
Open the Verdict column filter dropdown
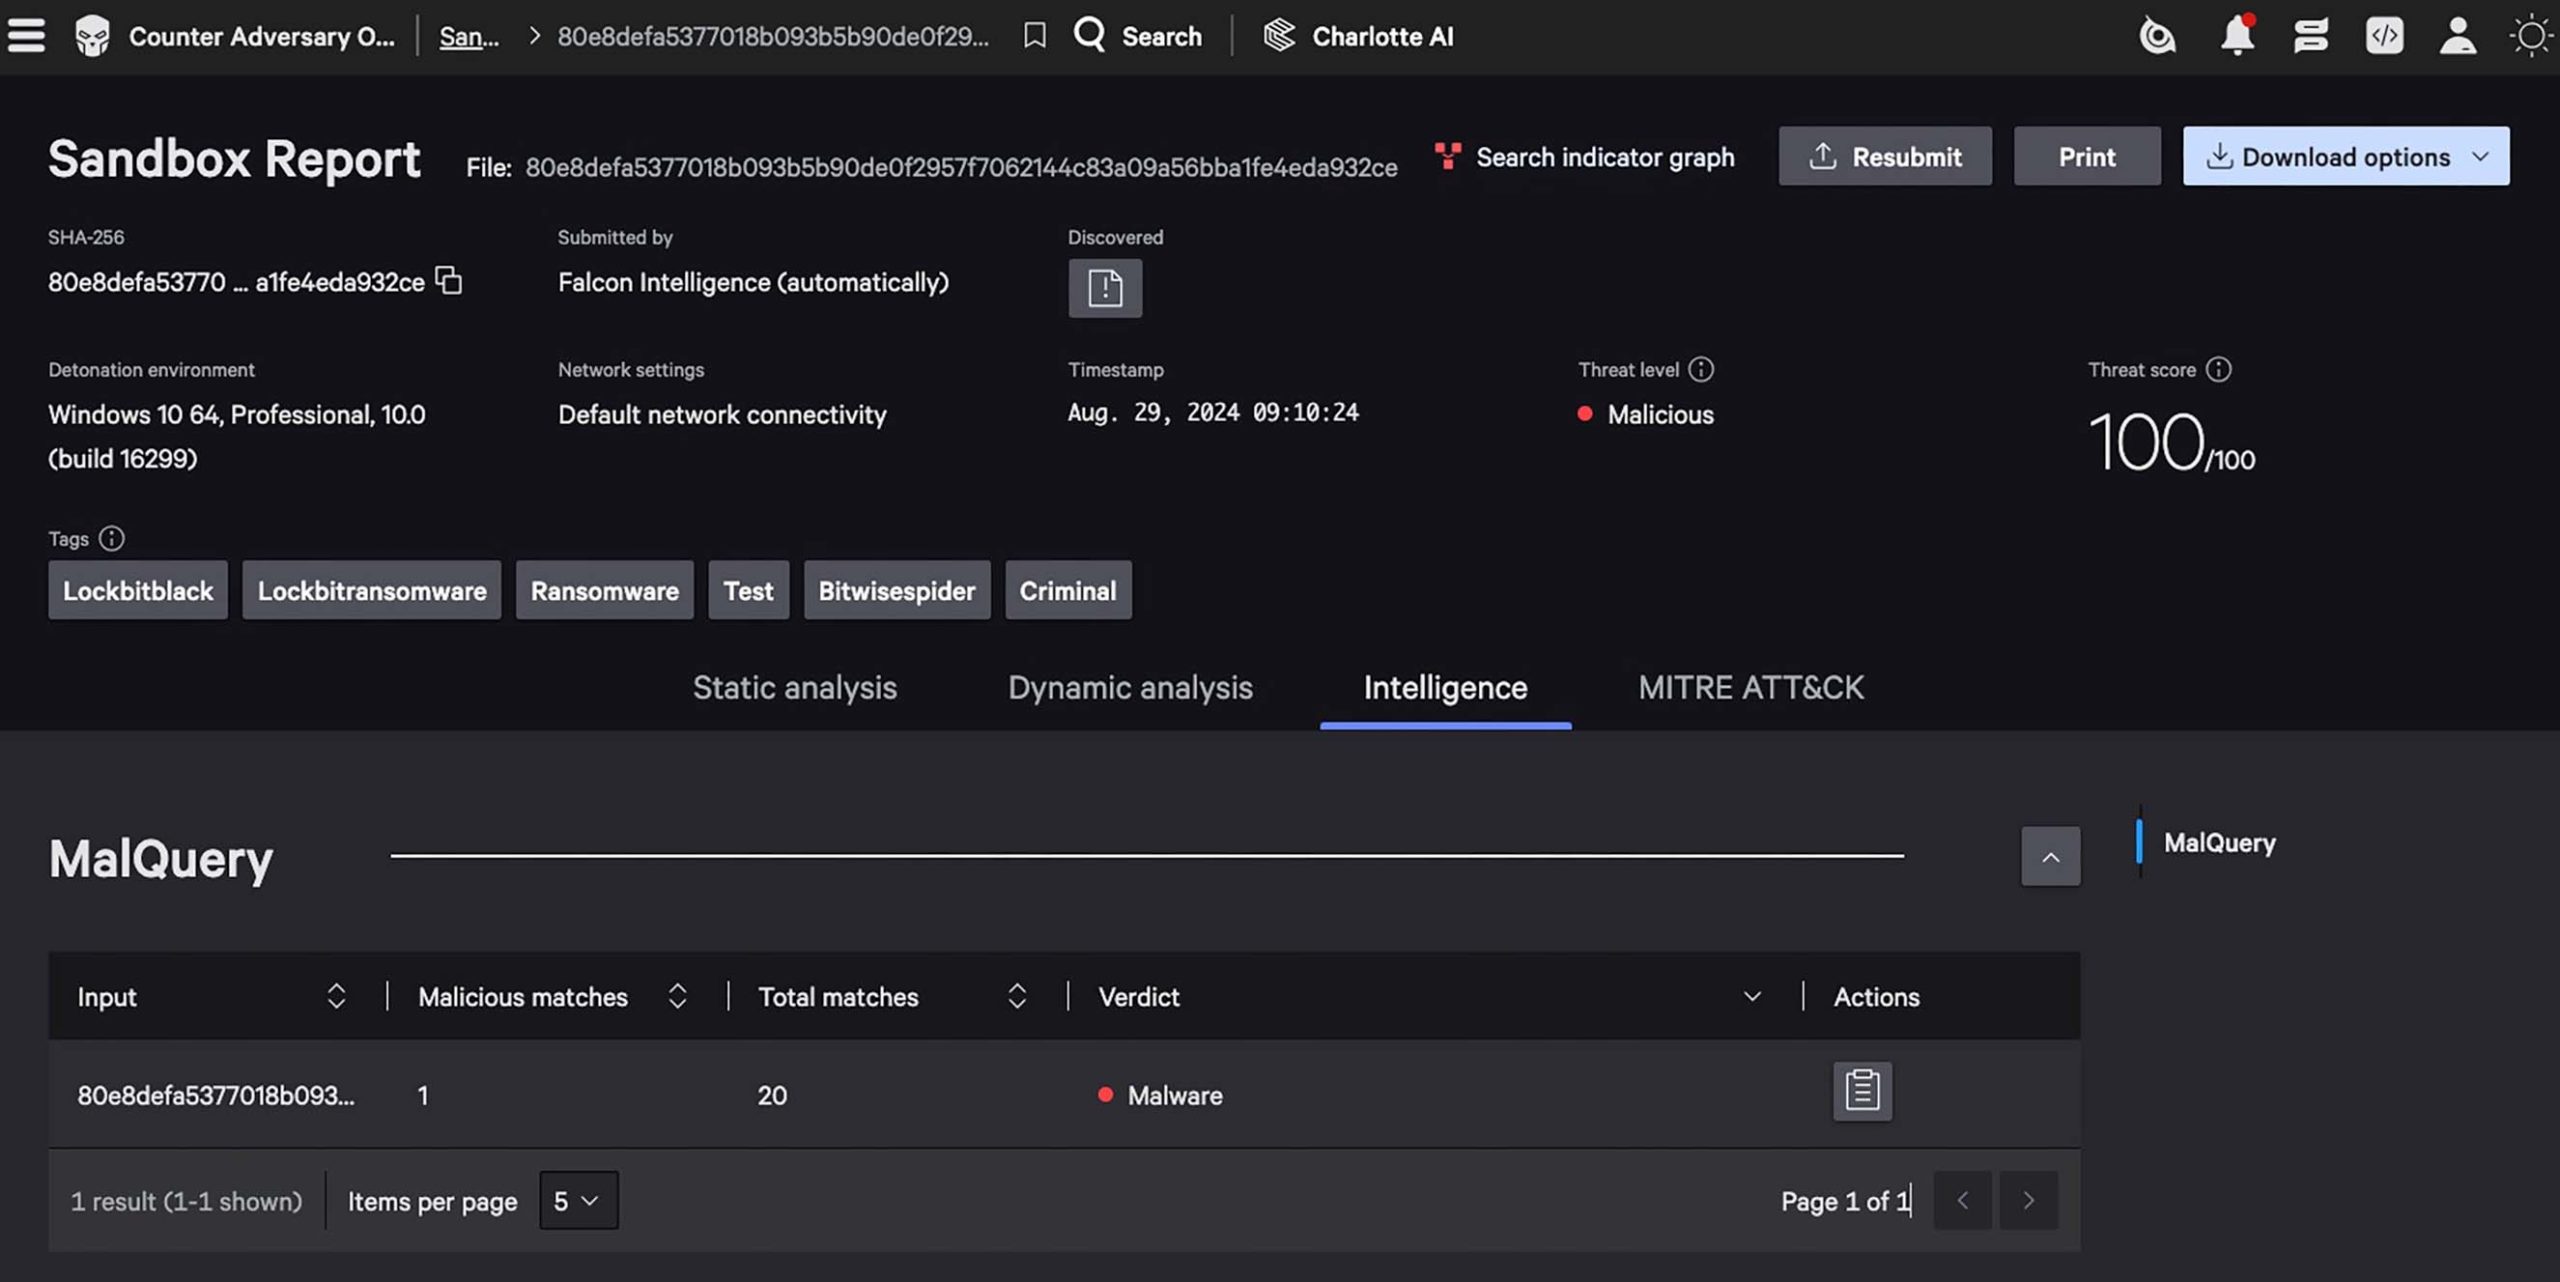(1752, 997)
